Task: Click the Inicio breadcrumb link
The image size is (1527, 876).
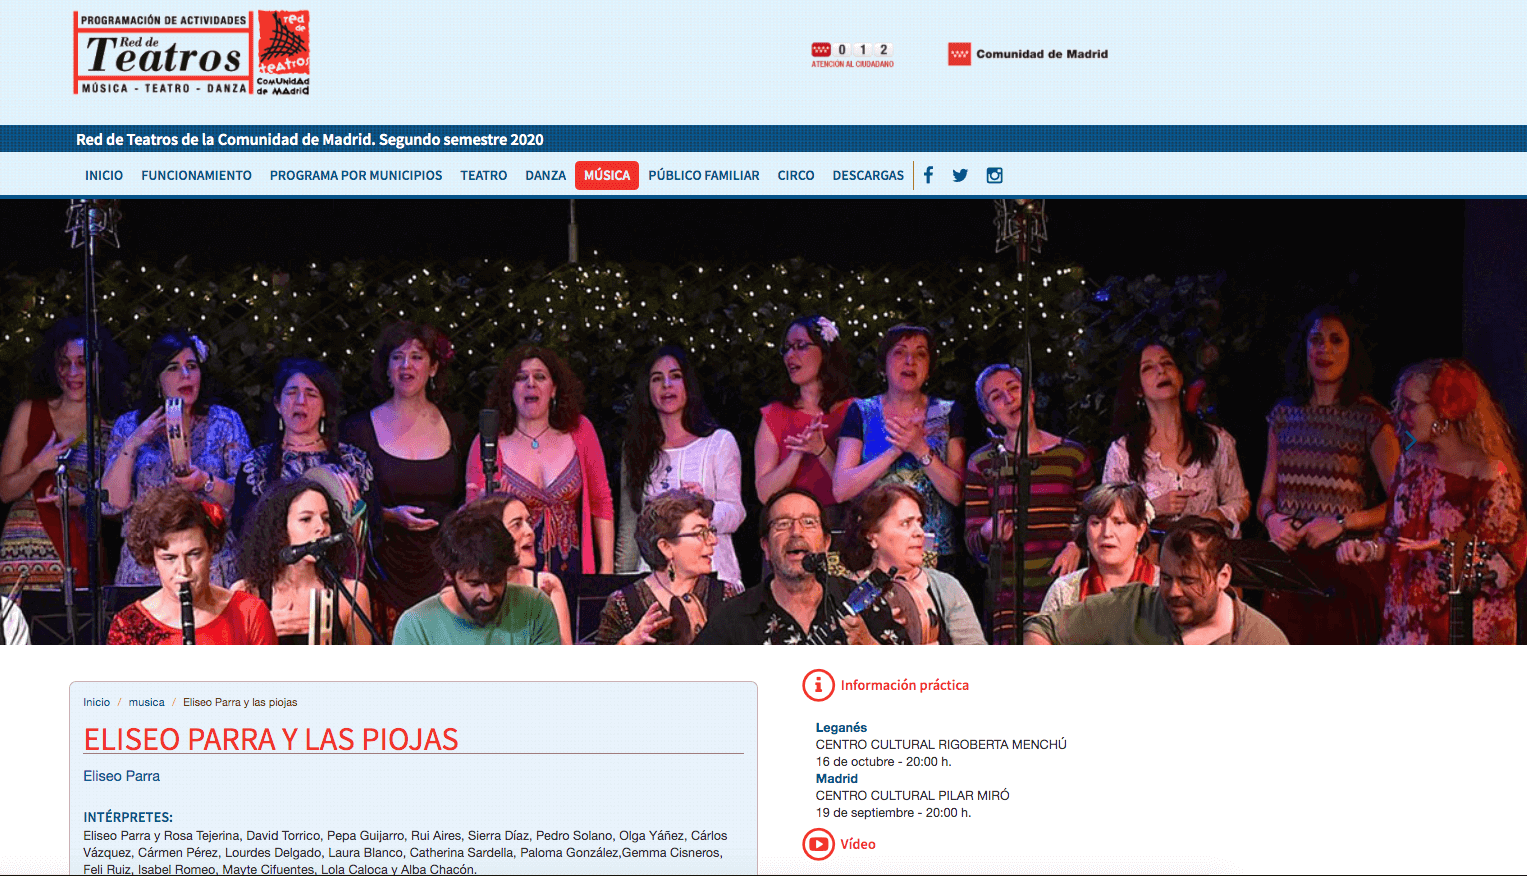Action: pyautogui.click(x=97, y=702)
